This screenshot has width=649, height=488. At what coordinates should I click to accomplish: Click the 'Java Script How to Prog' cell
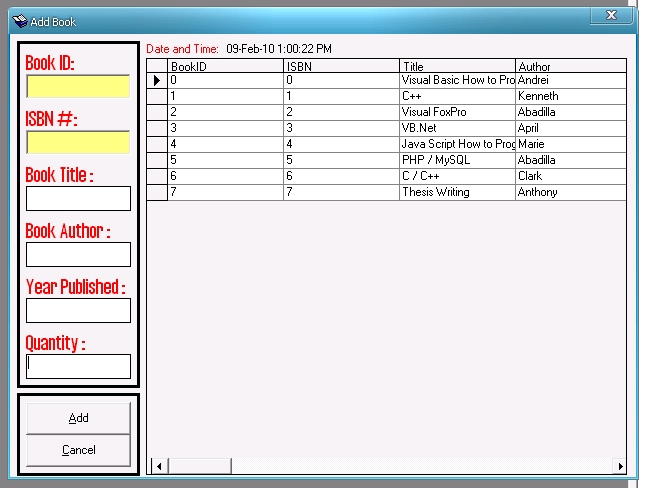[x=457, y=144]
